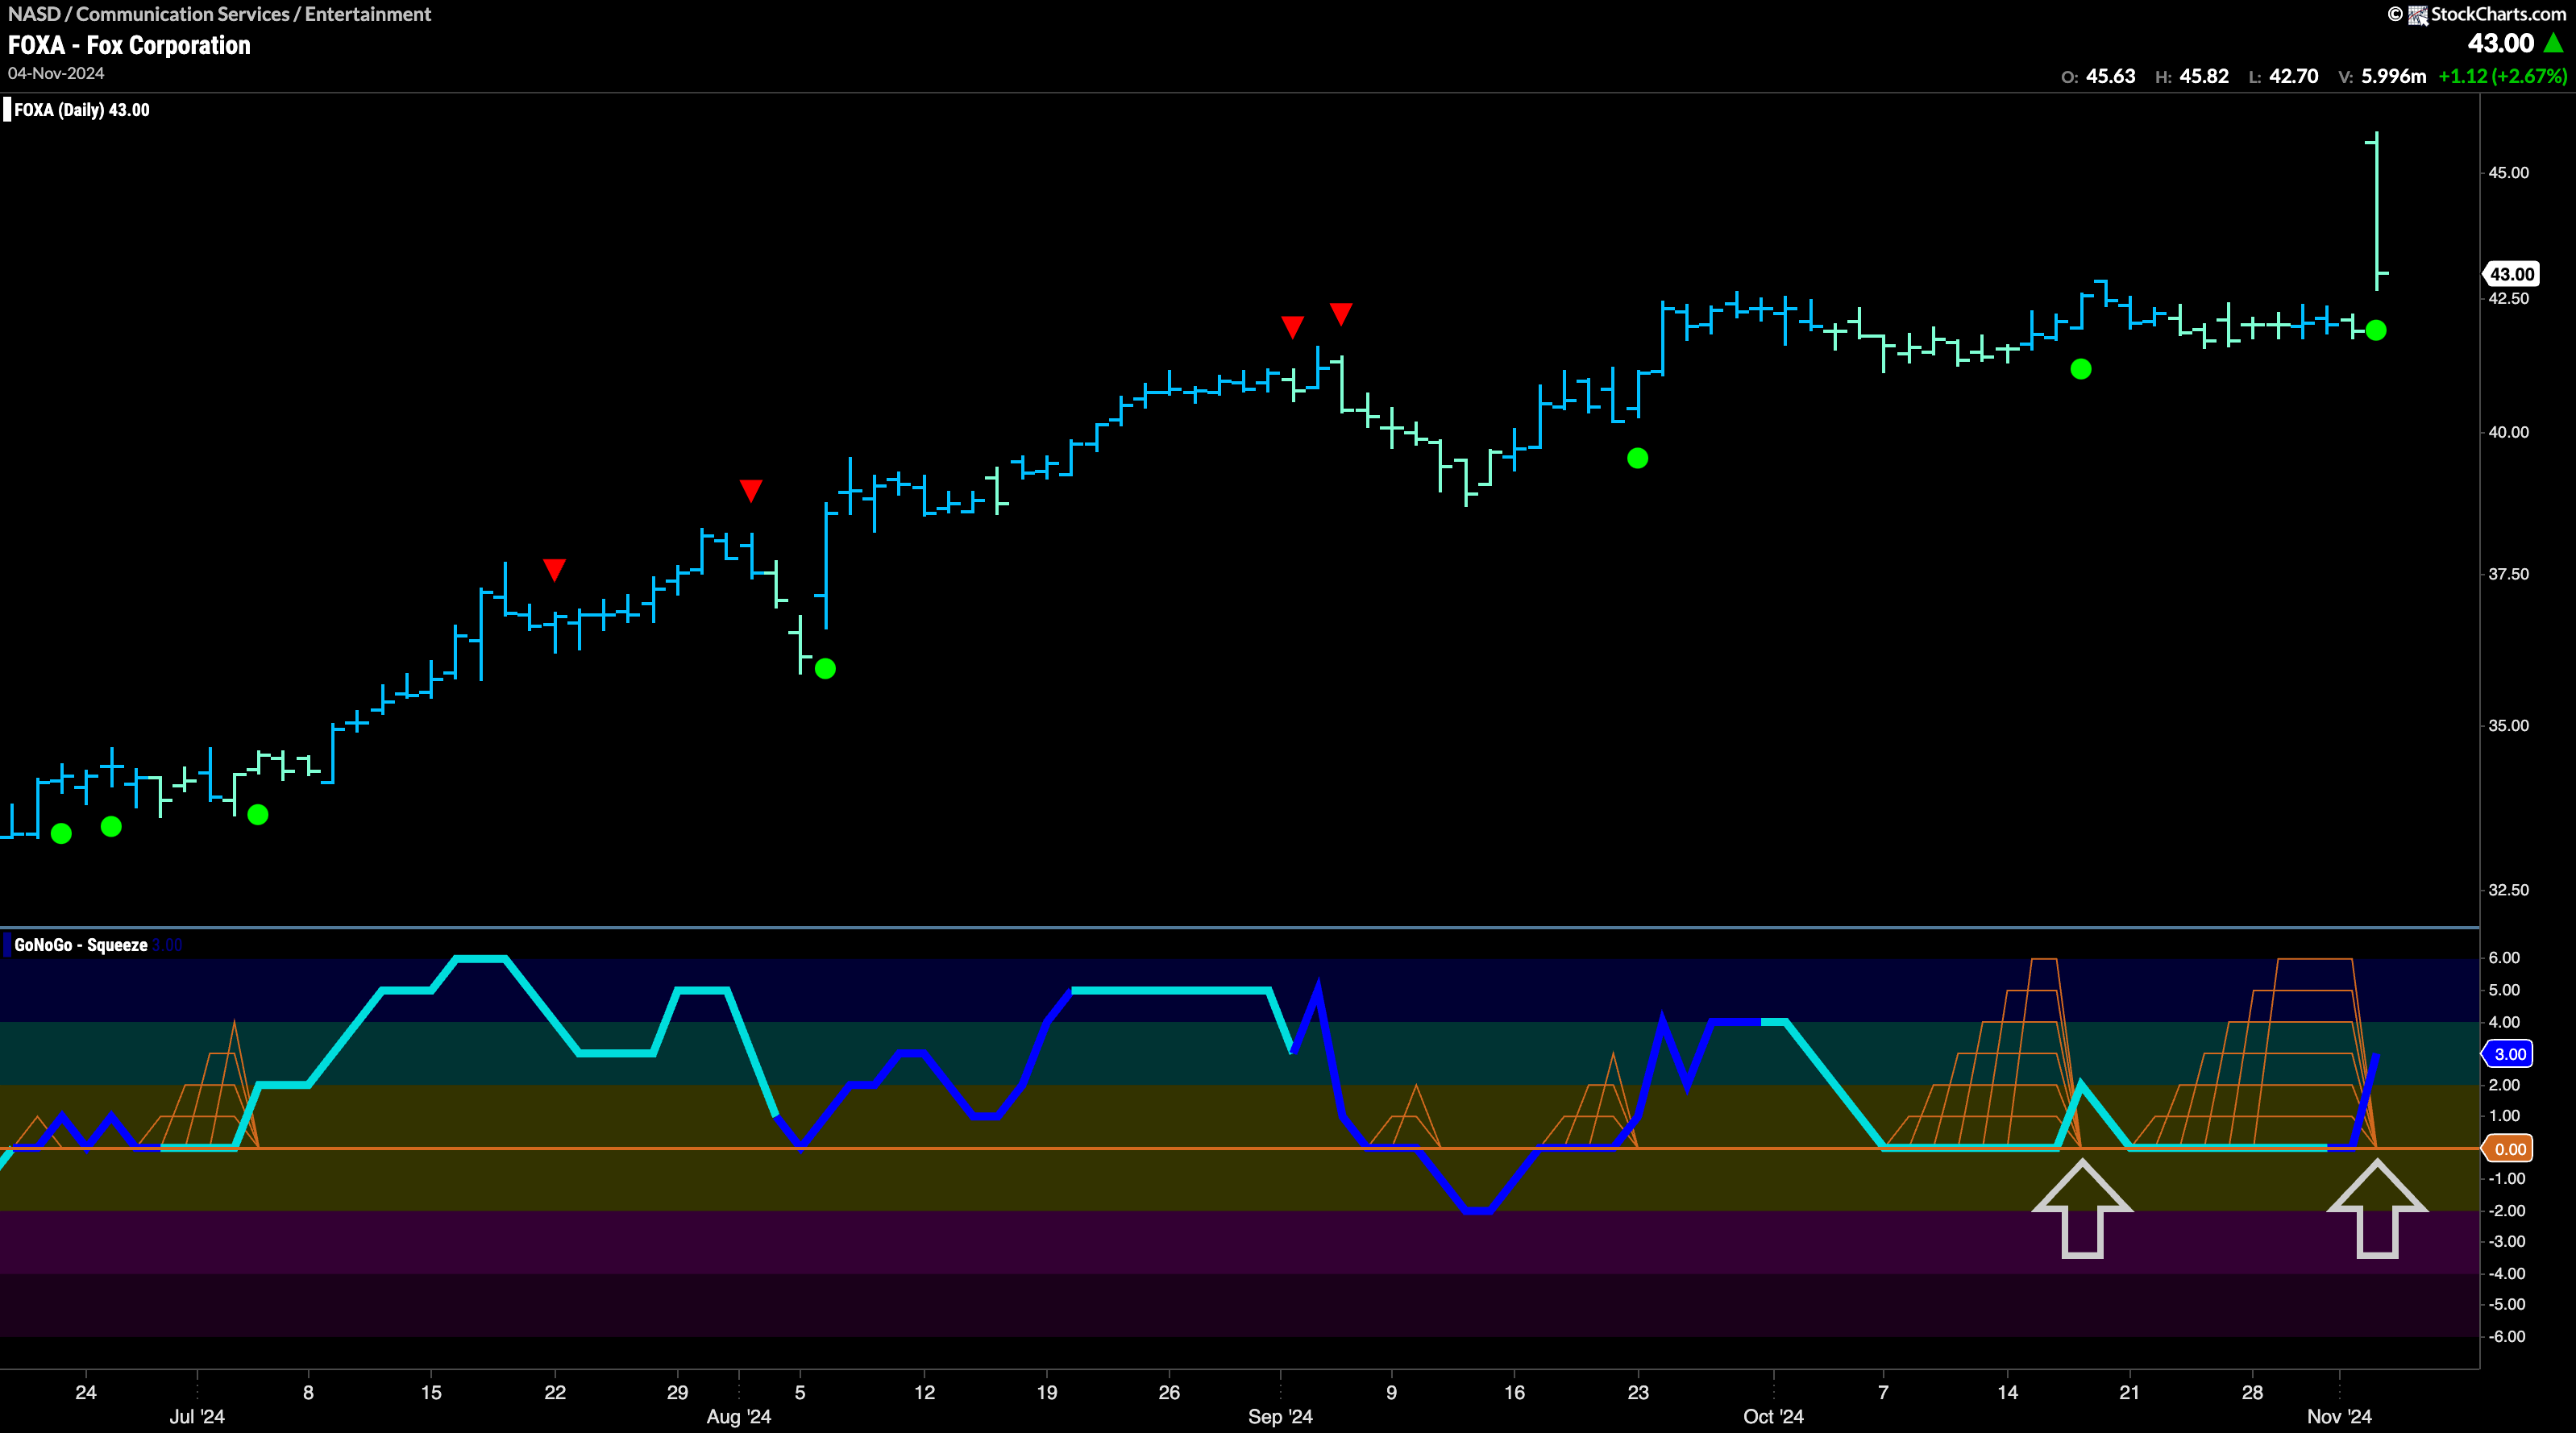
Task: Click the green up-triangle beside last price
Action: point(2553,43)
